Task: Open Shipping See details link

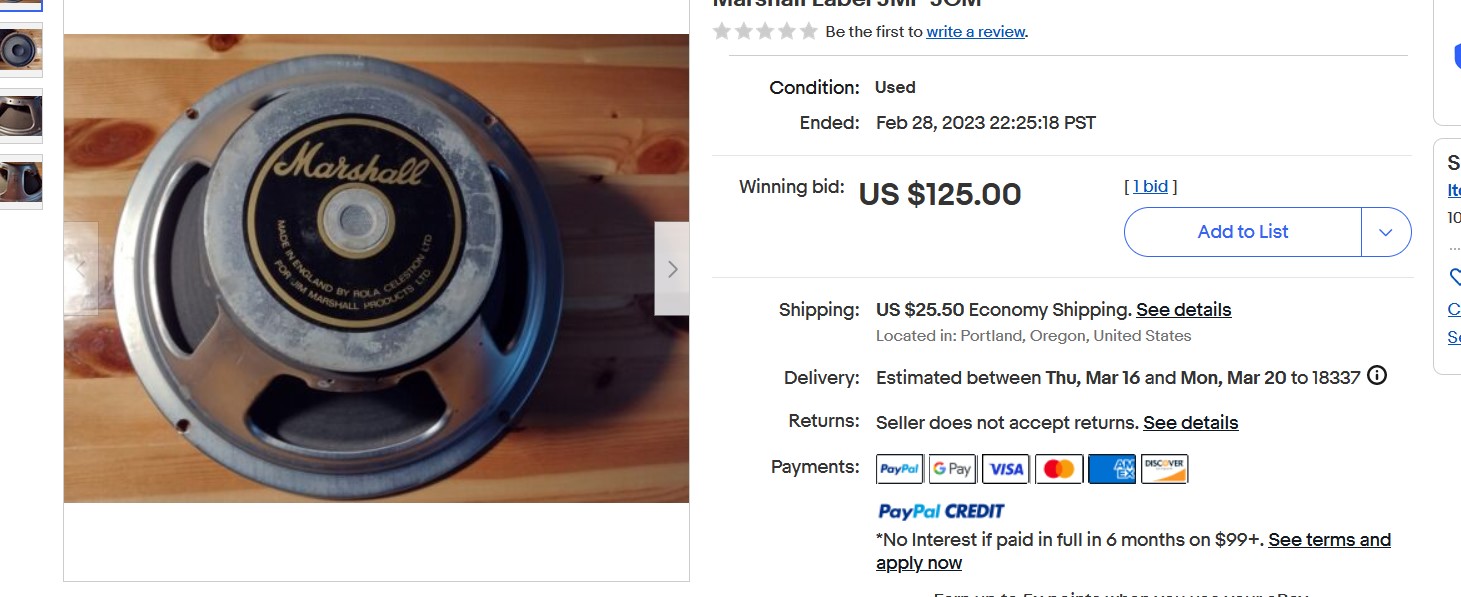Action: pos(1183,310)
